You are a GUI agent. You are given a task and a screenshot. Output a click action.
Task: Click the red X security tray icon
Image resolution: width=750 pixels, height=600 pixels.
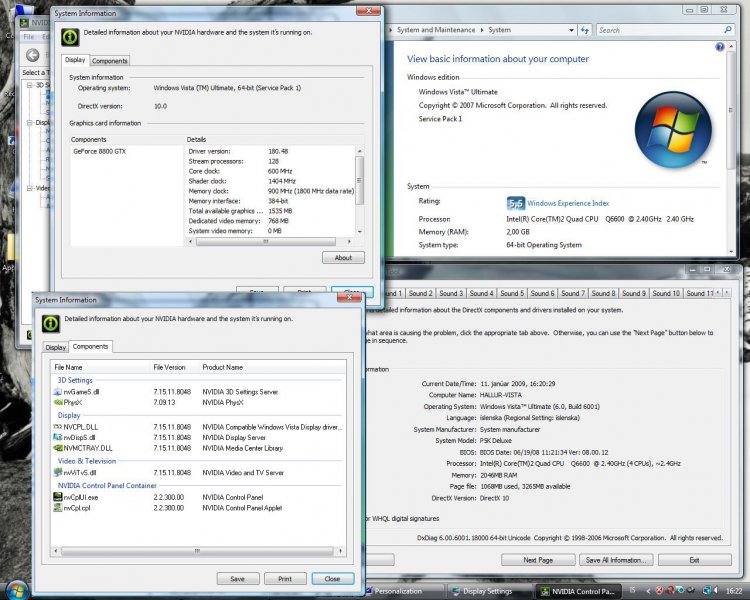[659, 591]
